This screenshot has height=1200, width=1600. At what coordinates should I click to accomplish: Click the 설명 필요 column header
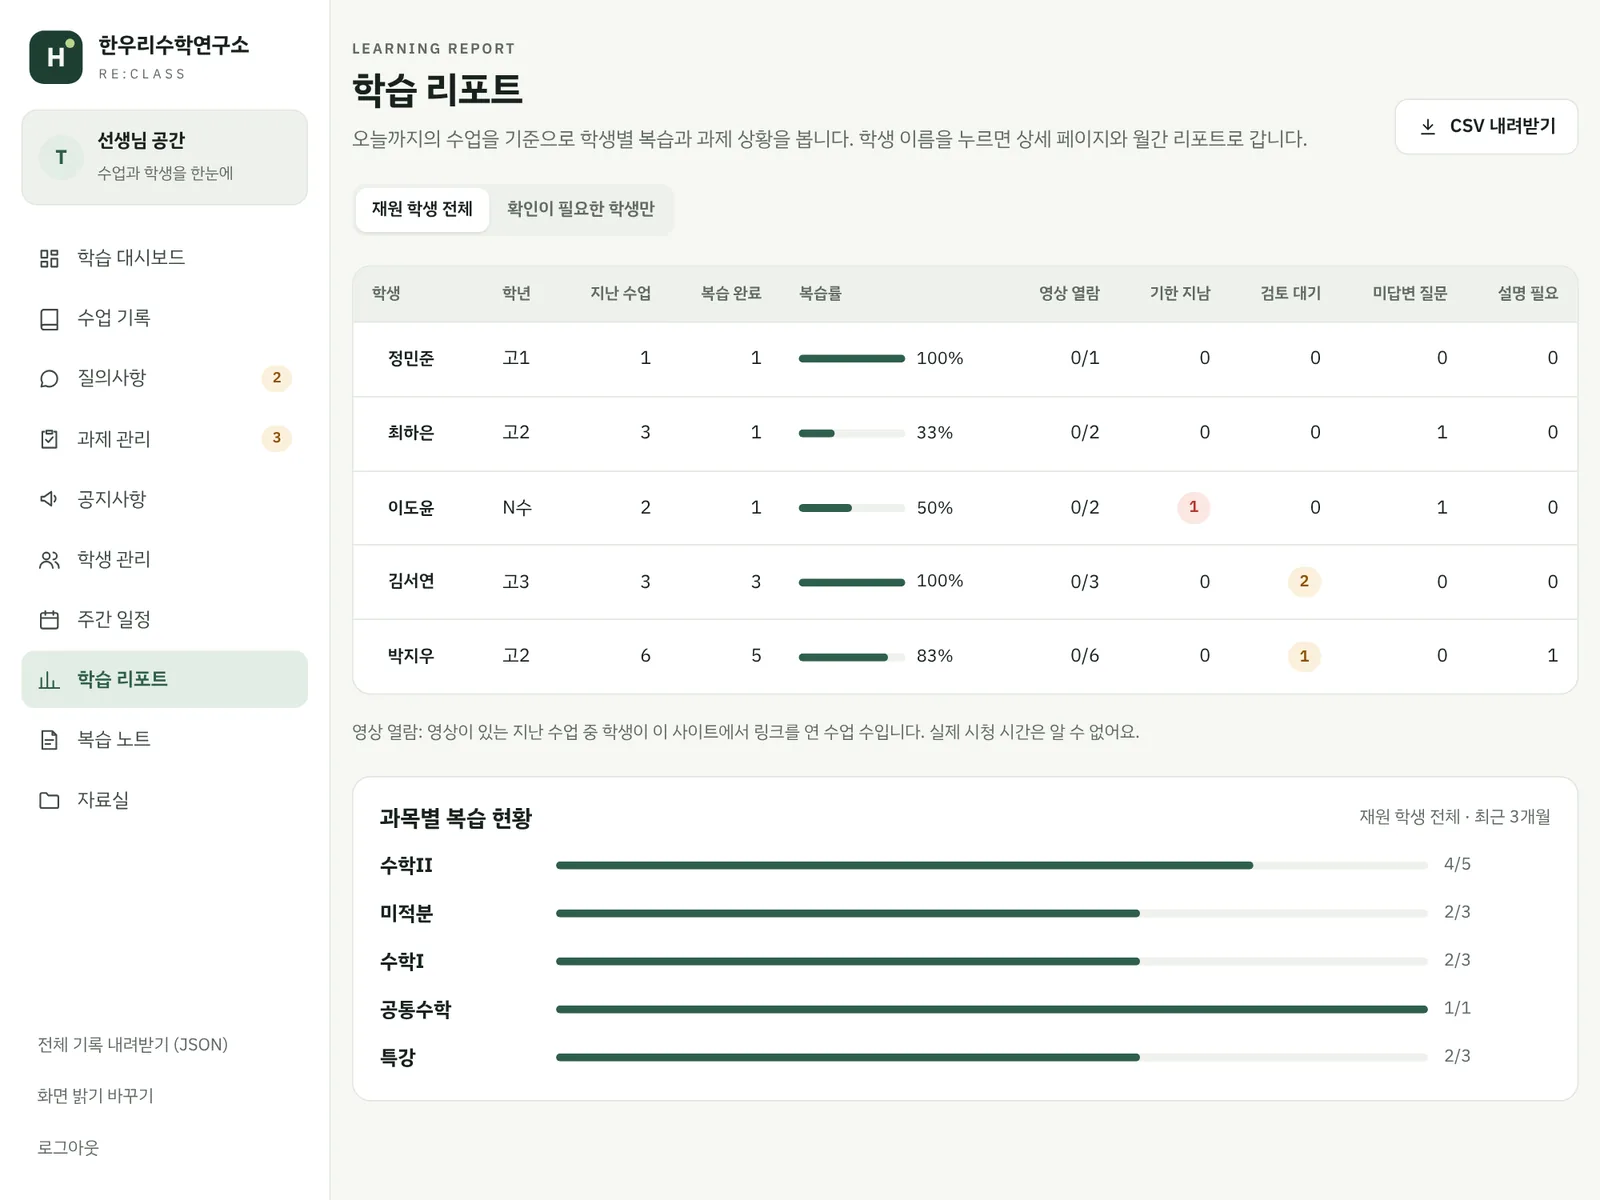tap(1528, 293)
